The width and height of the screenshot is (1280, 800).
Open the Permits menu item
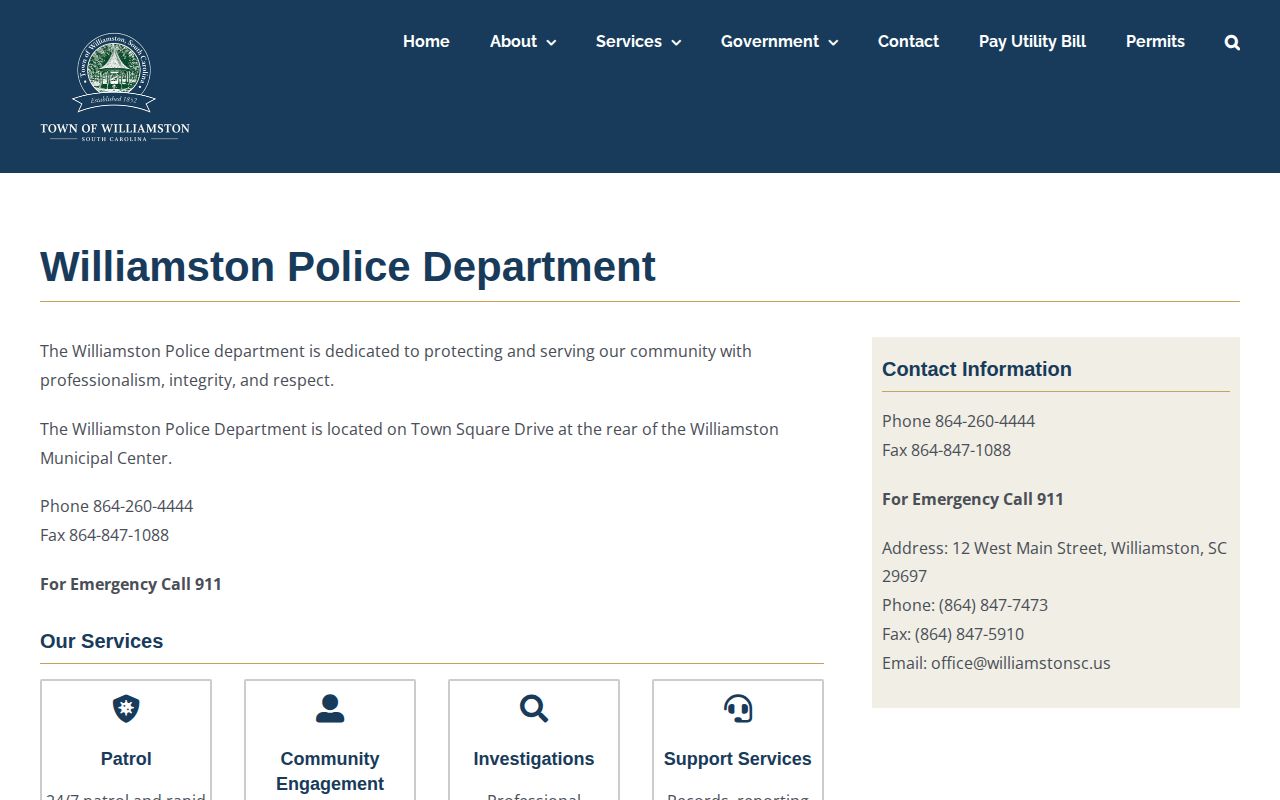1155,41
